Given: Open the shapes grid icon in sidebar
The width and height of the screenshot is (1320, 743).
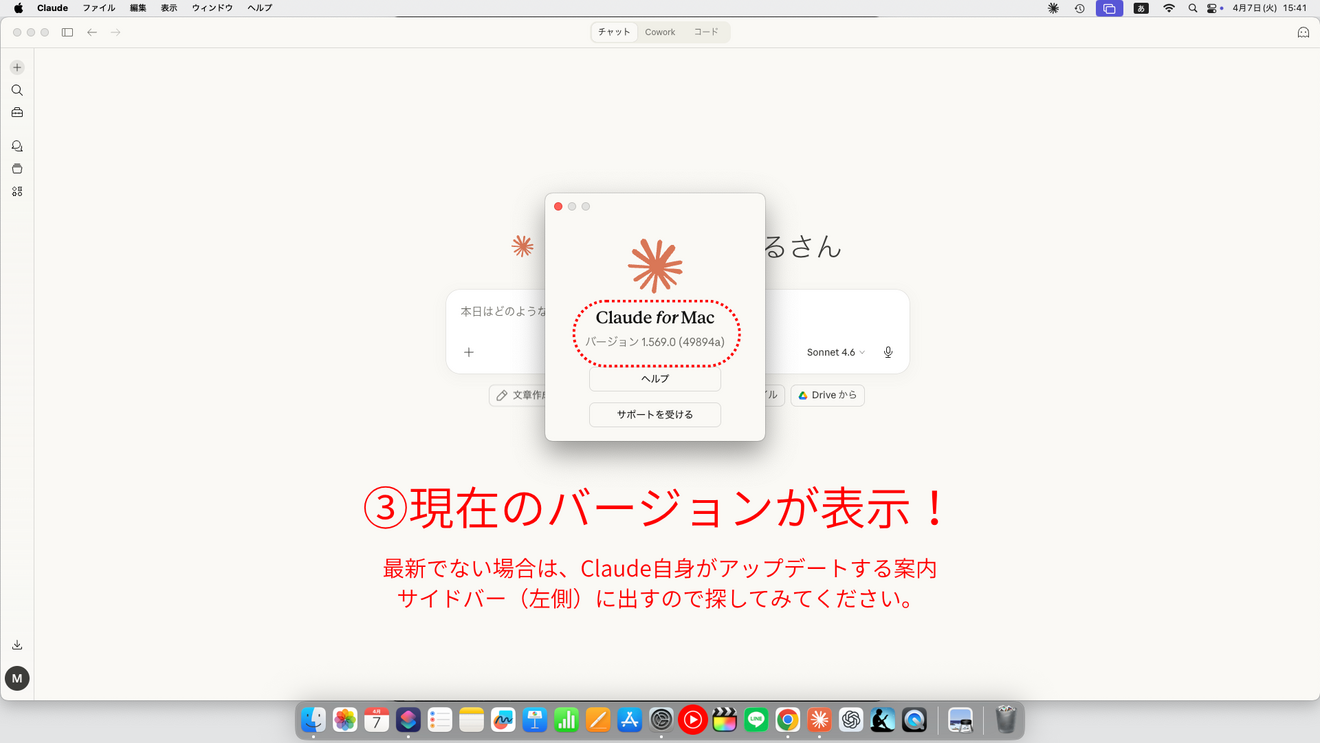Looking at the screenshot, I should (x=17, y=192).
